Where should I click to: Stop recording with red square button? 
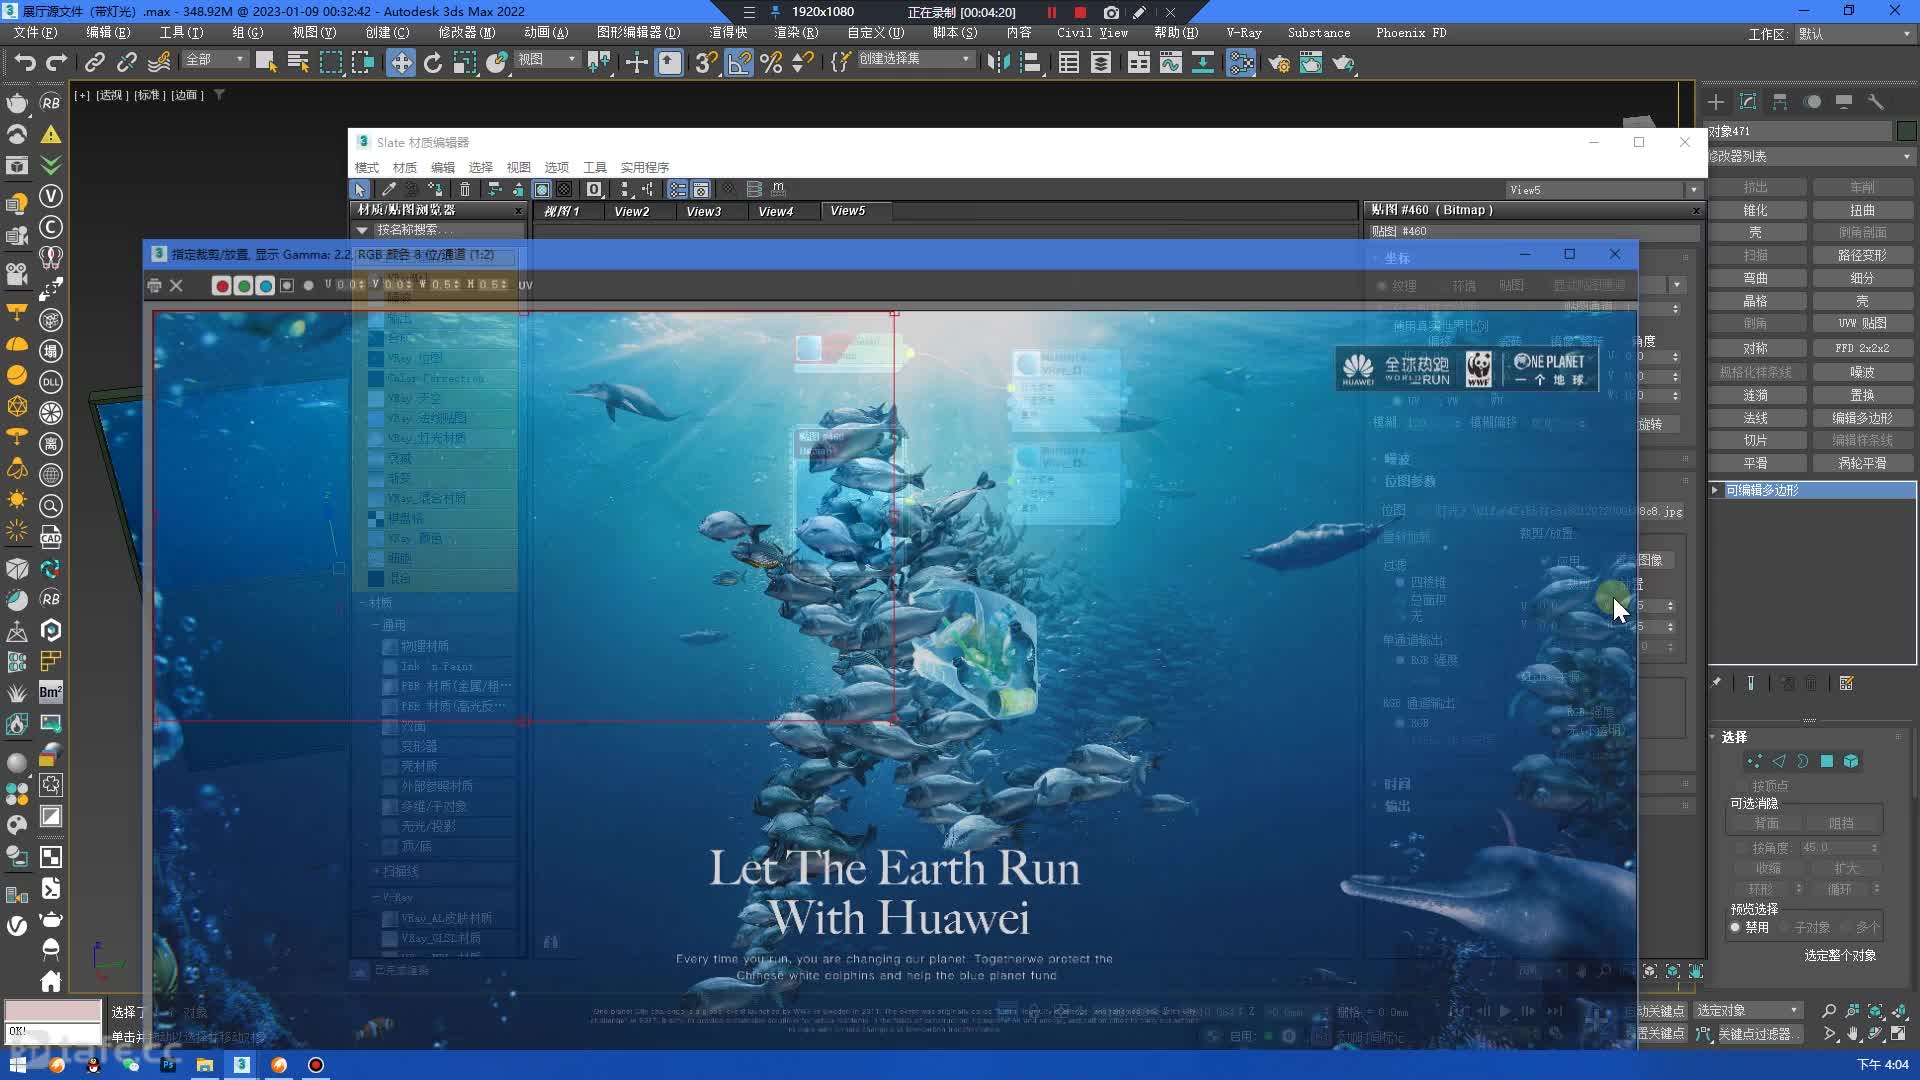click(x=1080, y=12)
